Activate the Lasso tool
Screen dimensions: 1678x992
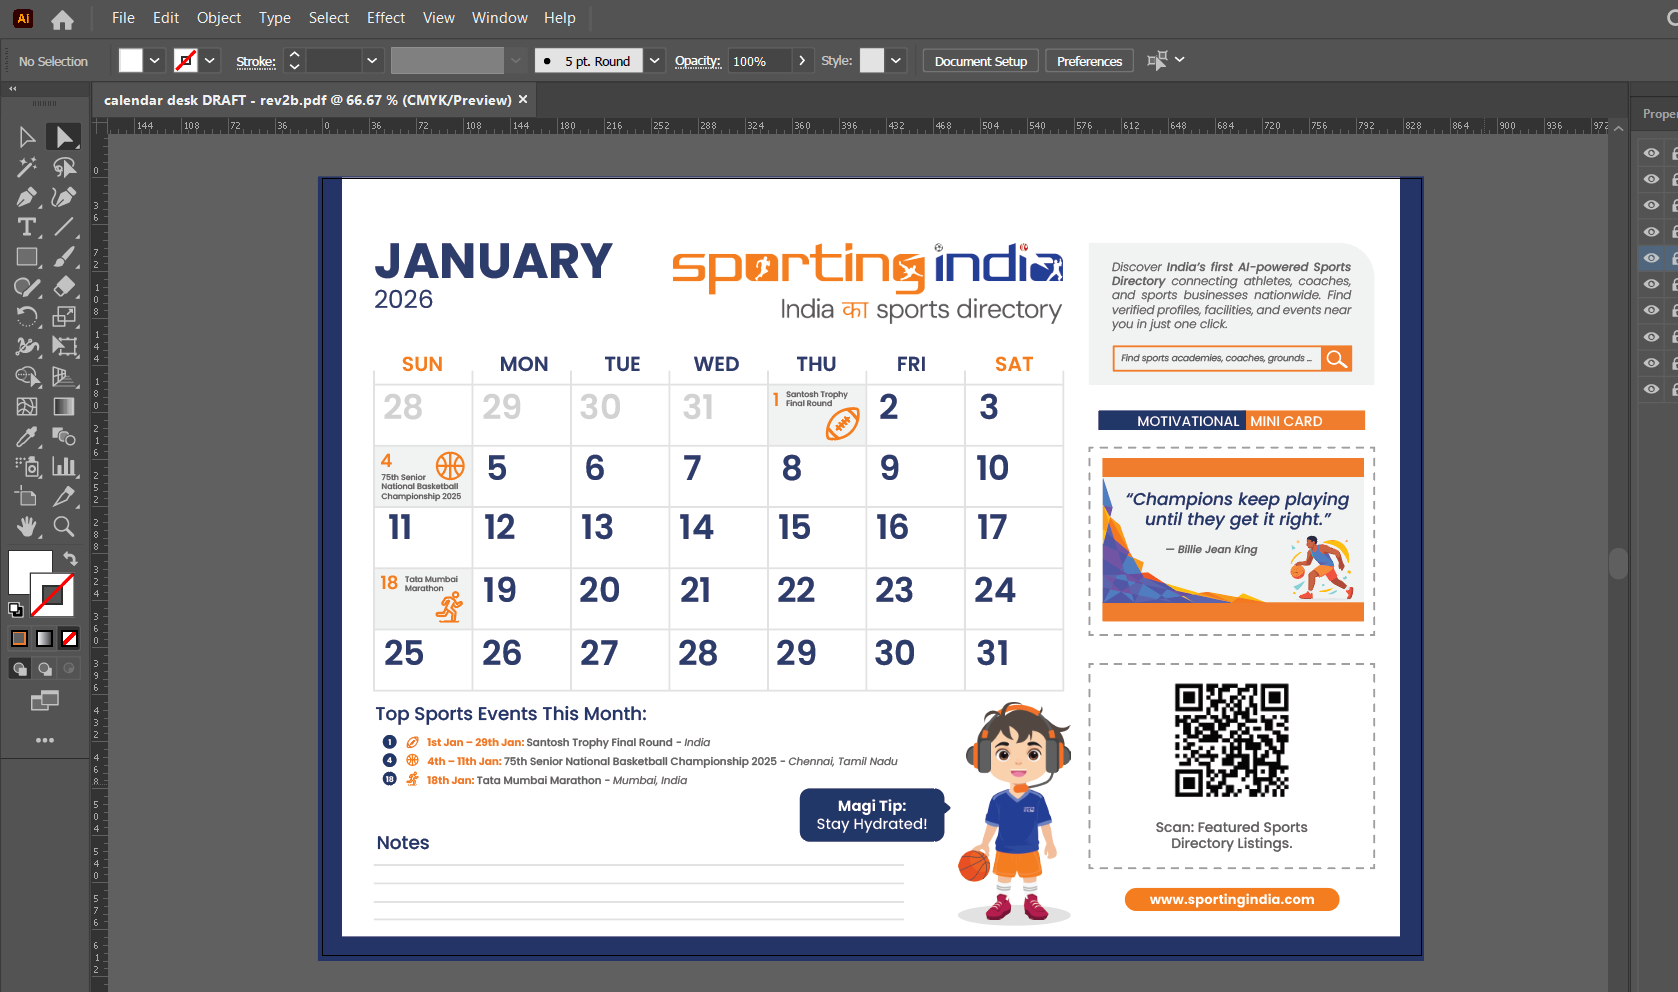coord(64,167)
